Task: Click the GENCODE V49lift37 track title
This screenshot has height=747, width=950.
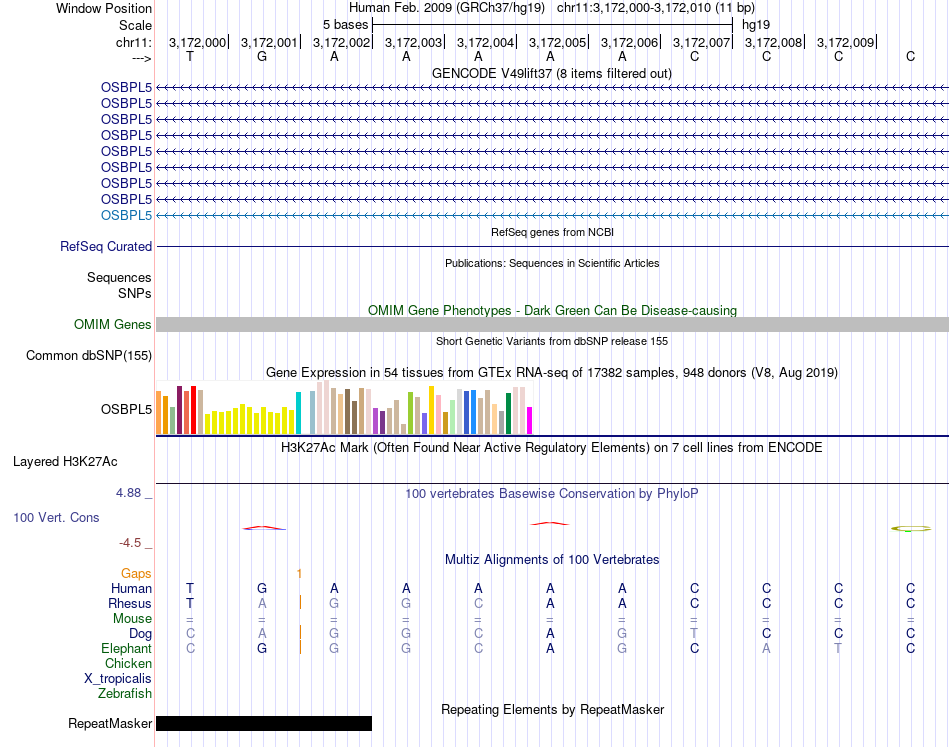Action: [551, 73]
